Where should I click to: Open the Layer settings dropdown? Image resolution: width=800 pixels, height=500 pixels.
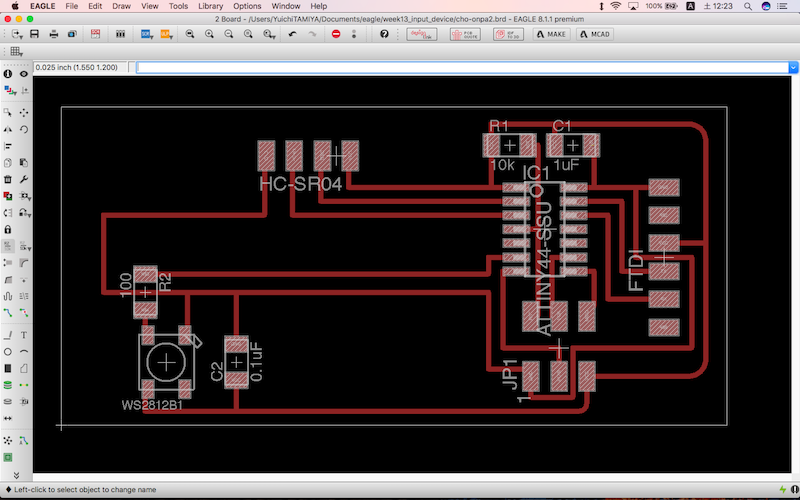coord(9,90)
